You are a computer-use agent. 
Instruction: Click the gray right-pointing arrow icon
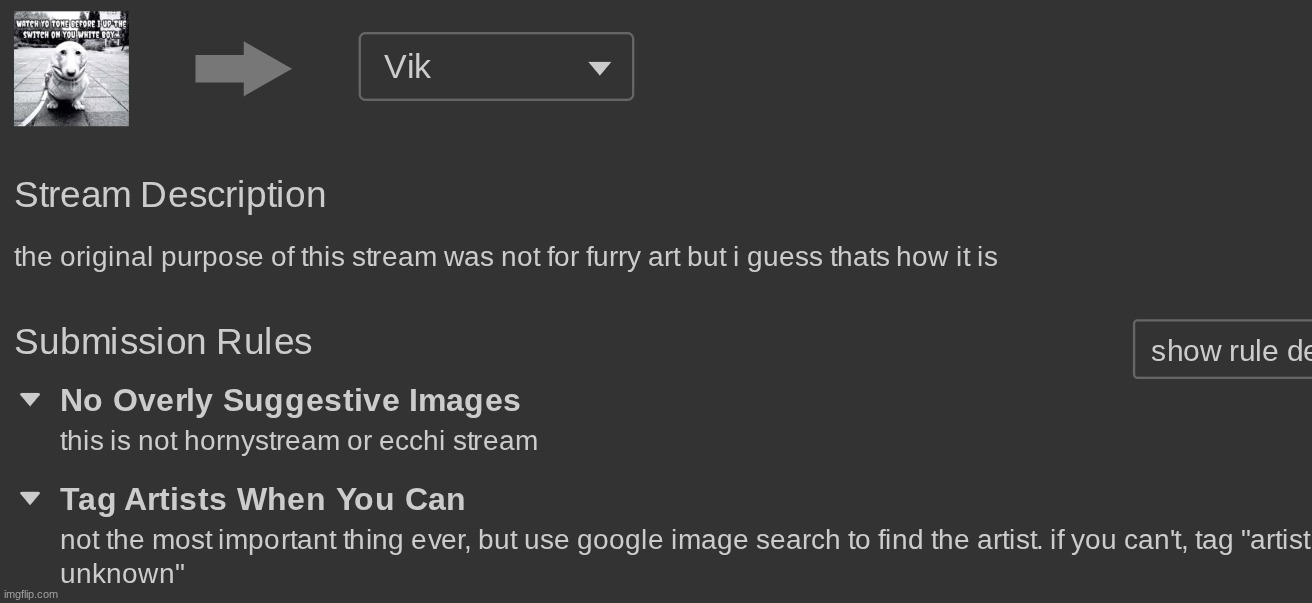[x=243, y=69]
